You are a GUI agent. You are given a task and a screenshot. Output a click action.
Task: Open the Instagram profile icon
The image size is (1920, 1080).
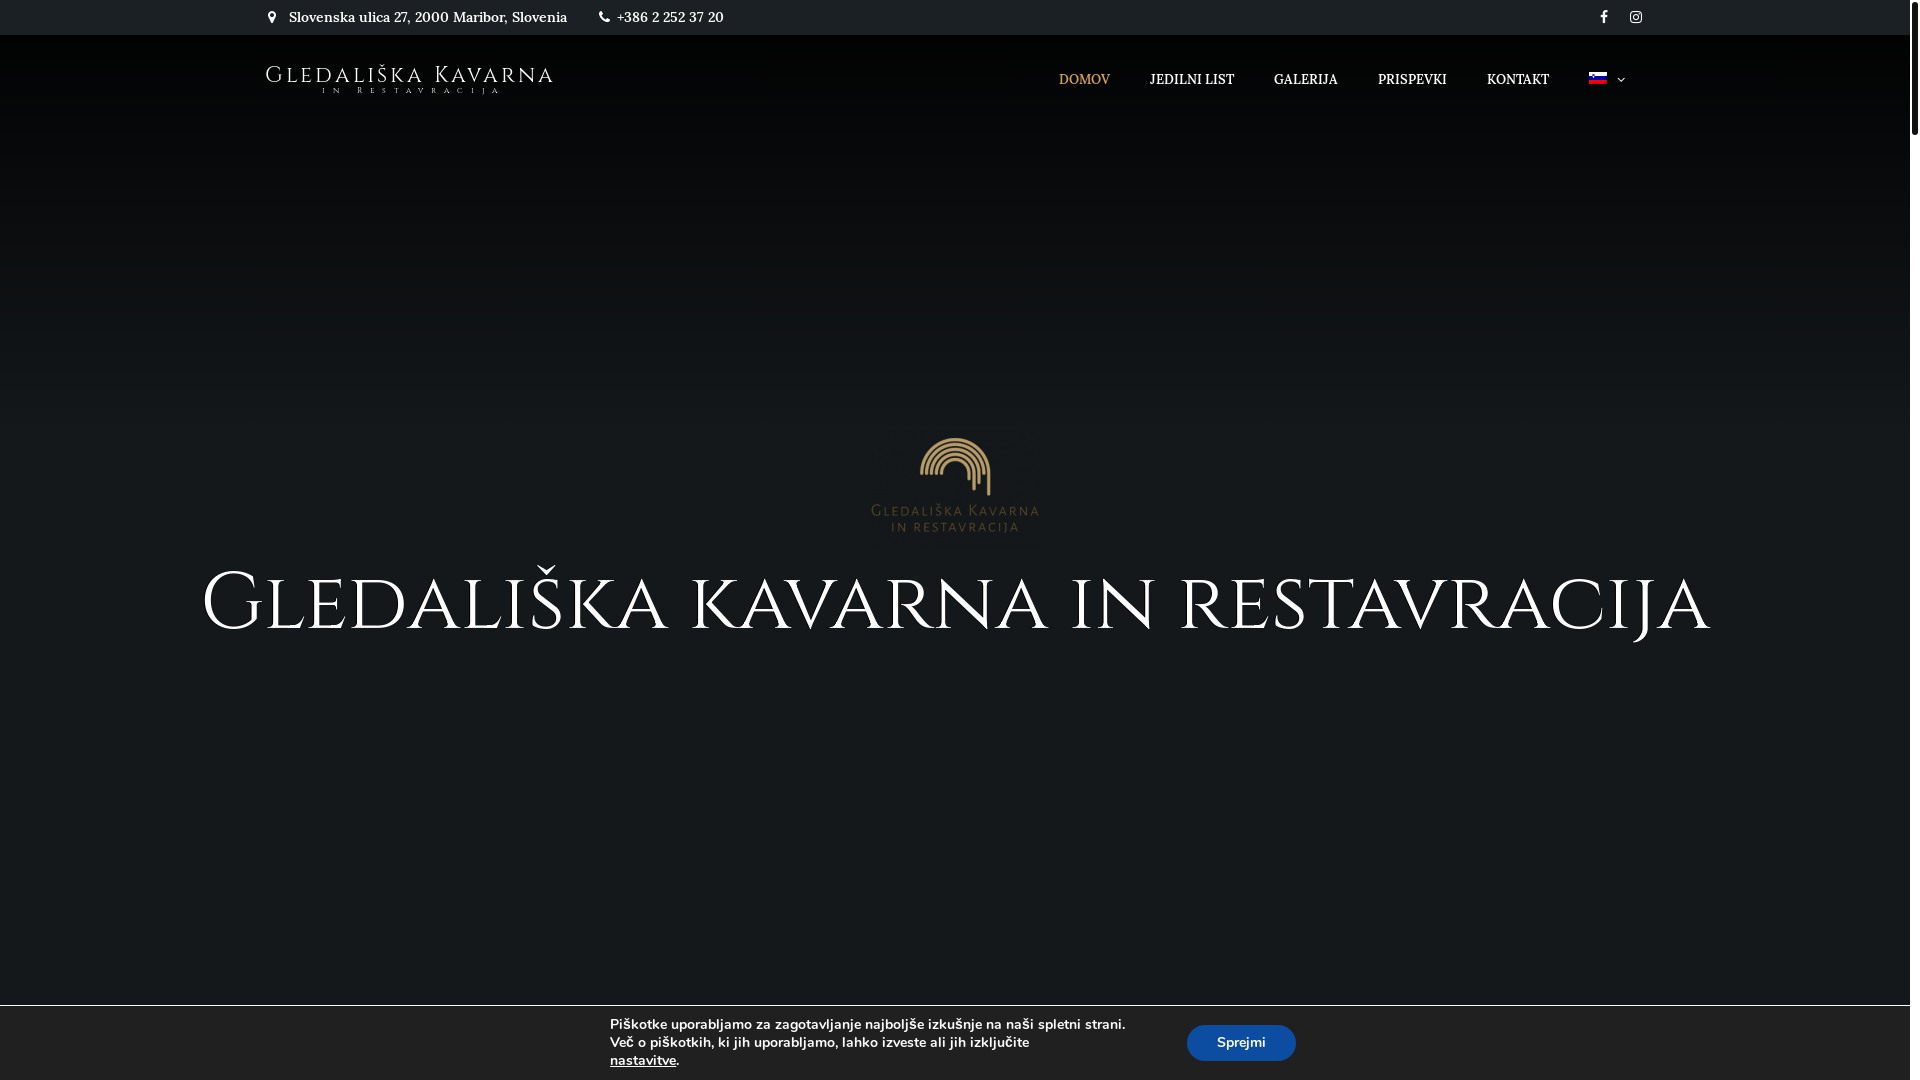pos(1636,17)
